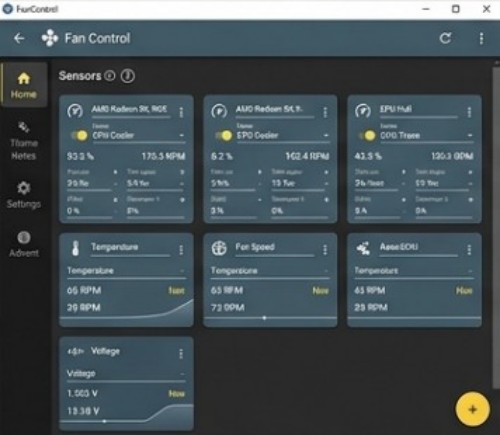Click the slider dot on the Fan Speed card
500x435 pixels.
[264, 318]
